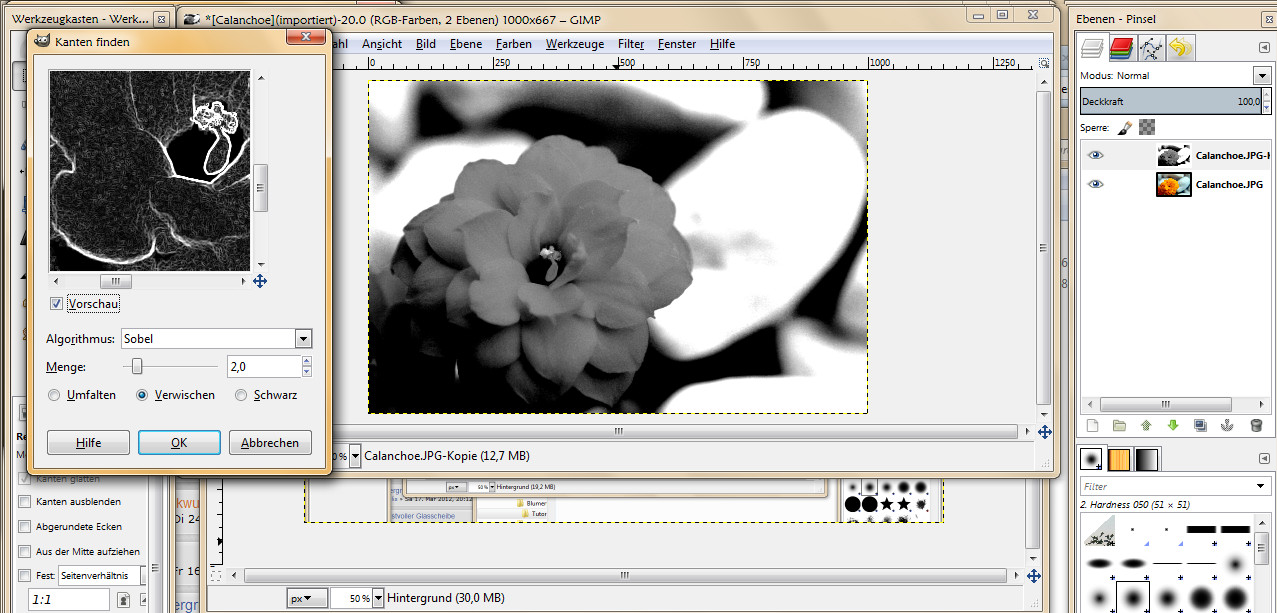Open the Fenster menu

(x=677, y=44)
